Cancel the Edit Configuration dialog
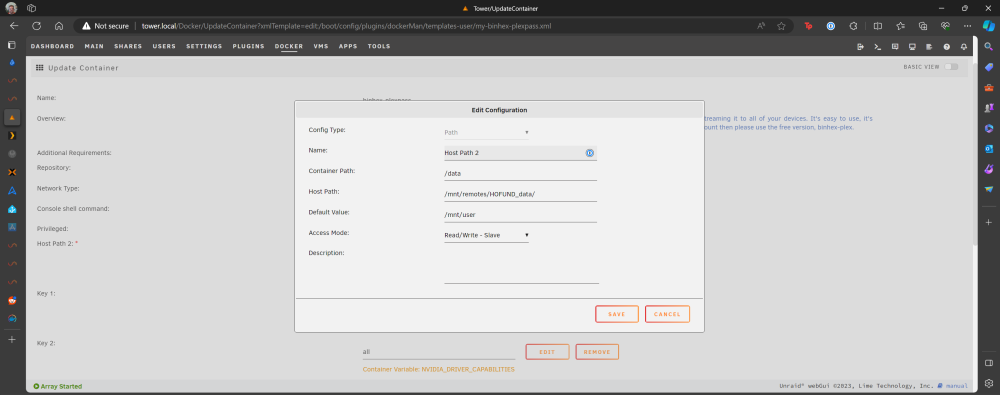This screenshot has height=395, width=1000. tap(667, 314)
